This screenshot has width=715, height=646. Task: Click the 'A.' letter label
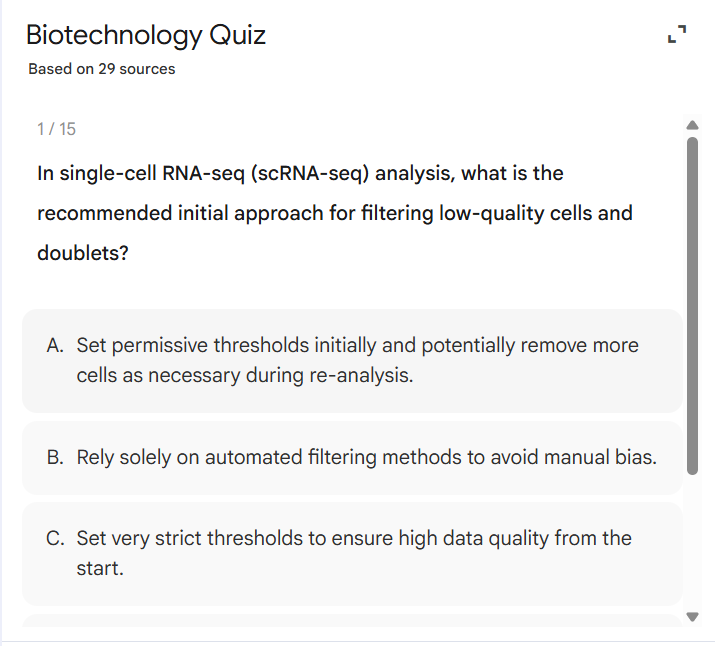pos(56,346)
